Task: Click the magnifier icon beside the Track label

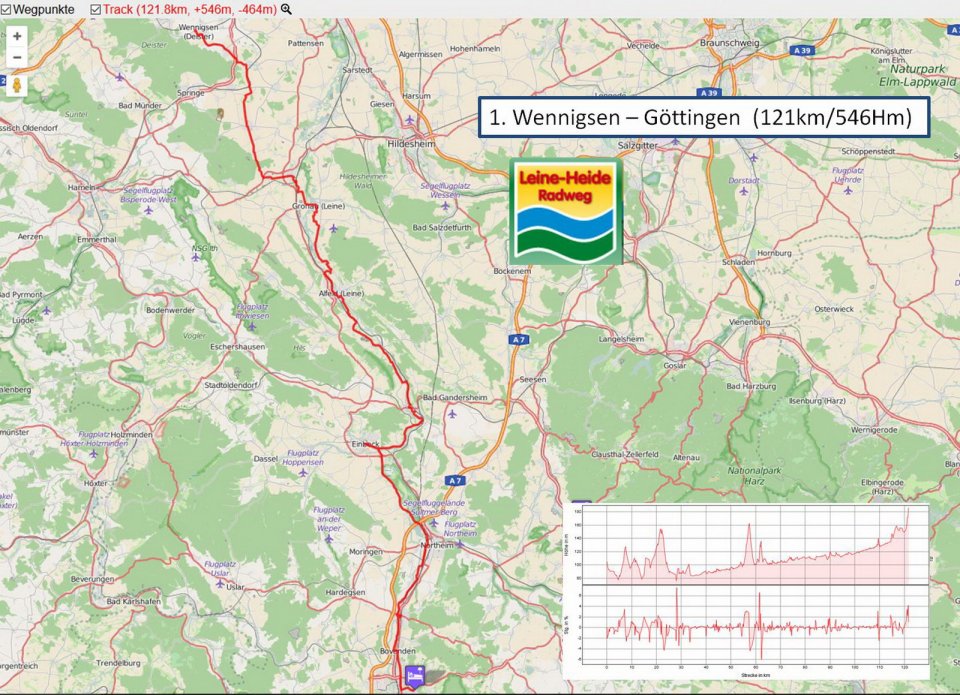Action: (286, 9)
